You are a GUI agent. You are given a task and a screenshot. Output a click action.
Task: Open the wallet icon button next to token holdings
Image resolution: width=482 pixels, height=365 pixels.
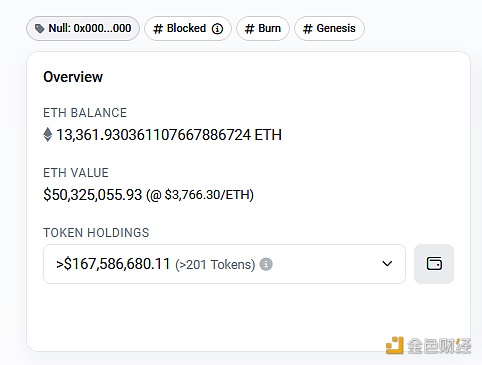(x=434, y=264)
